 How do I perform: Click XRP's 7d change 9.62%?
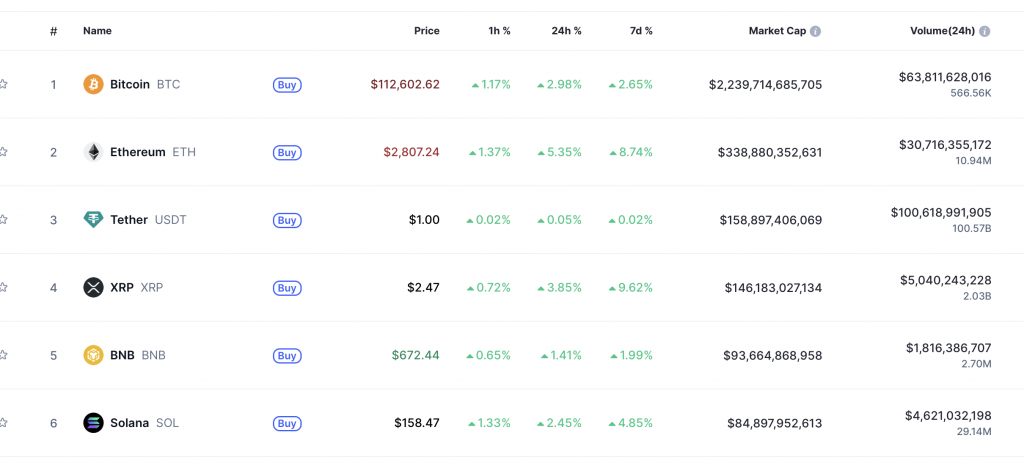point(631,287)
